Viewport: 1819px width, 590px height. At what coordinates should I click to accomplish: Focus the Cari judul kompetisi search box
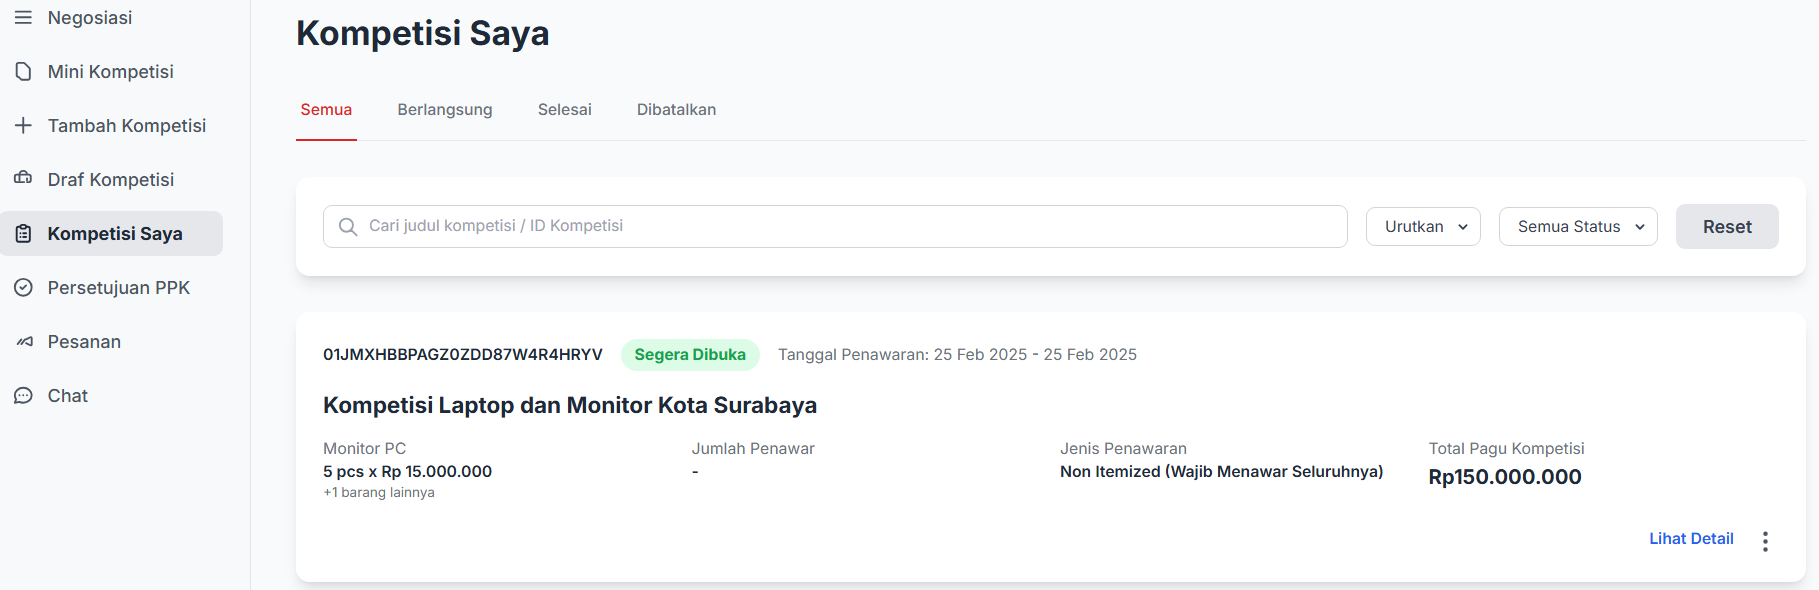850,227
